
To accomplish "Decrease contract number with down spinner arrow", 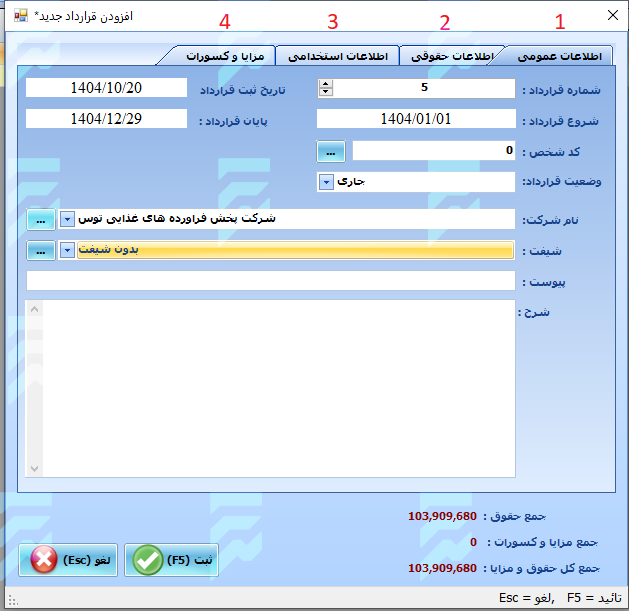I will pyautogui.click(x=325, y=93).
